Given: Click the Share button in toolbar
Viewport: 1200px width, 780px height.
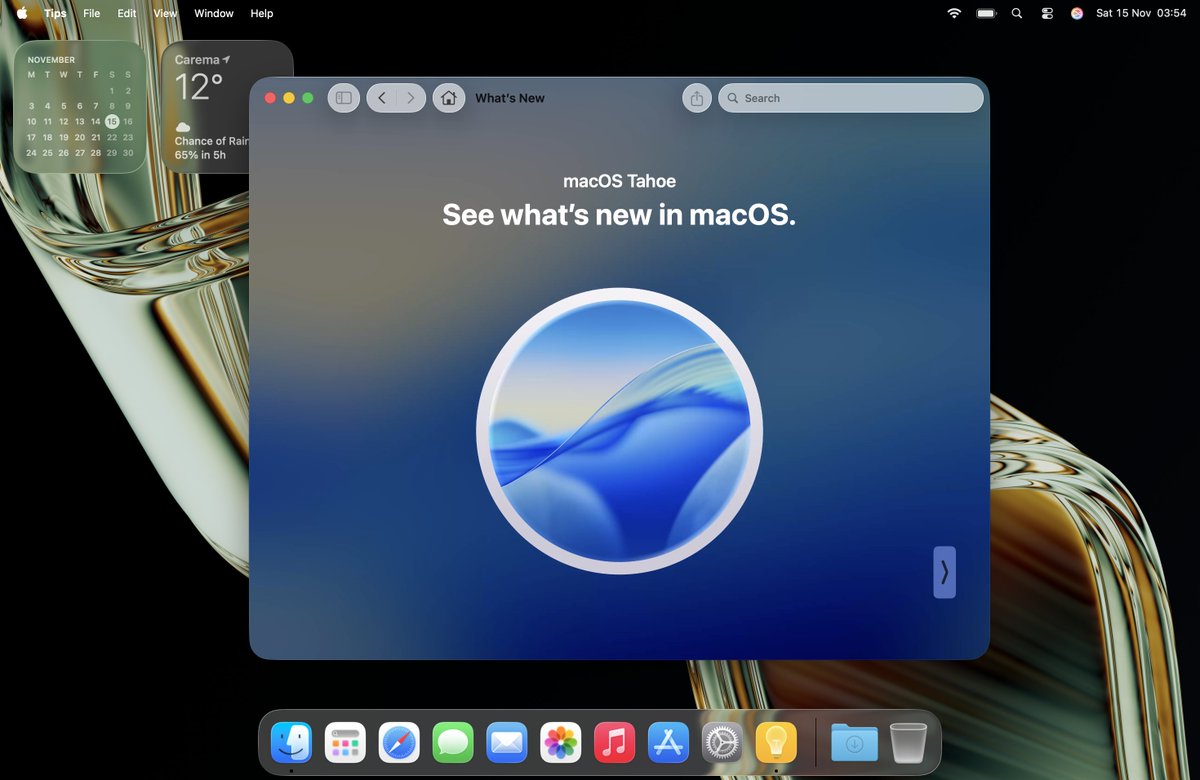Looking at the screenshot, I should [x=697, y=98].
